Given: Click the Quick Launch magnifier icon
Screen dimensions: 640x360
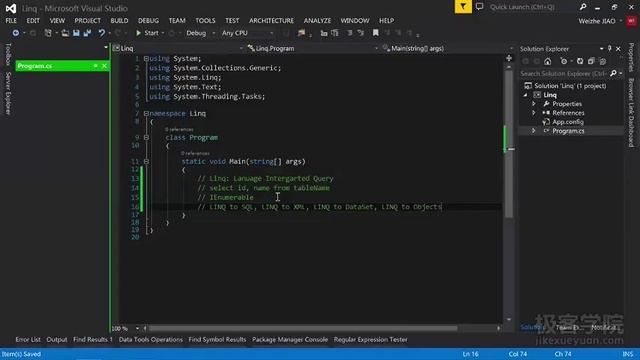Looking at the screenshot, I should click(x=583, y=7).
